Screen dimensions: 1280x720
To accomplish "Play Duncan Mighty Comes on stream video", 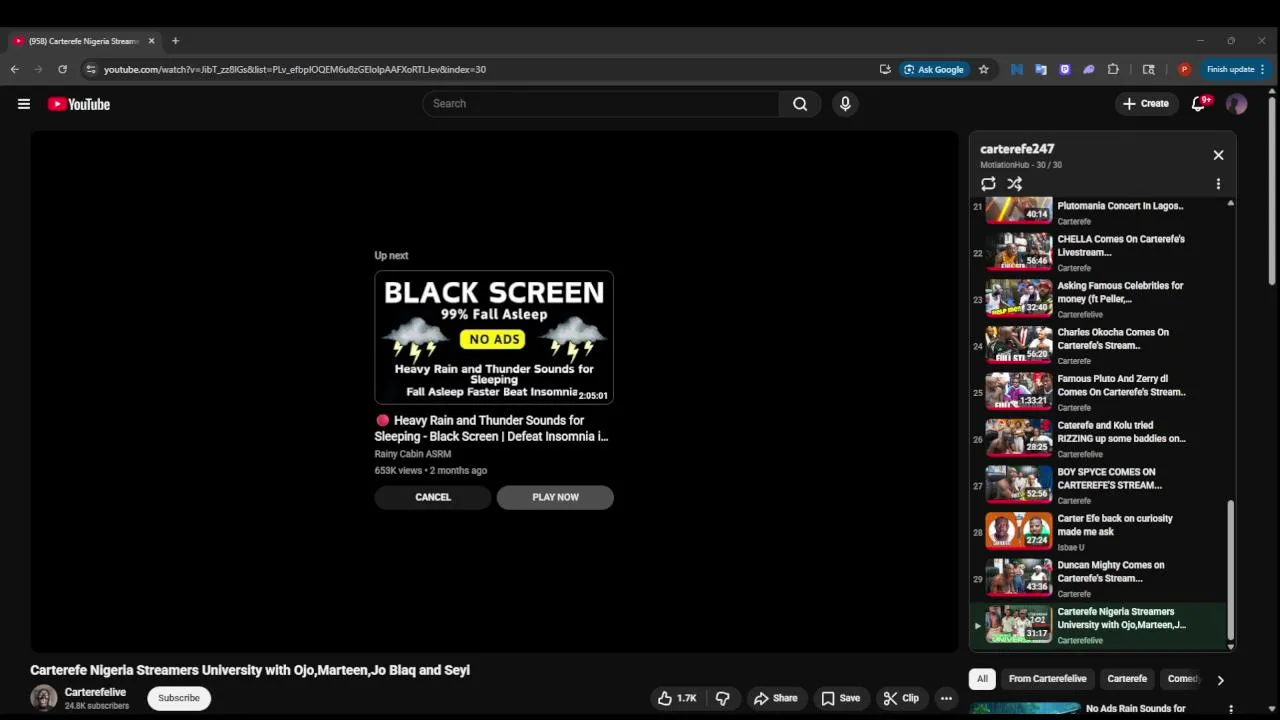I will tap(1100, 578).
